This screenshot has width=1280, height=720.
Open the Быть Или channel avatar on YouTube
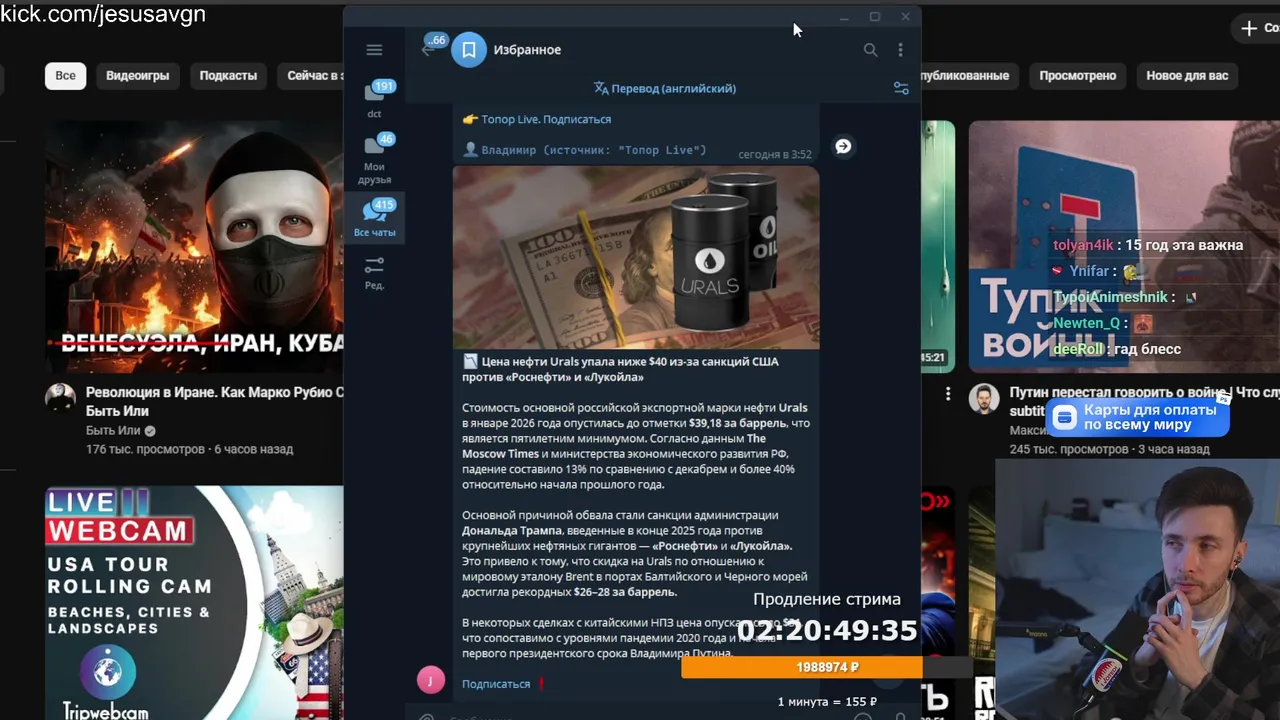60,398
